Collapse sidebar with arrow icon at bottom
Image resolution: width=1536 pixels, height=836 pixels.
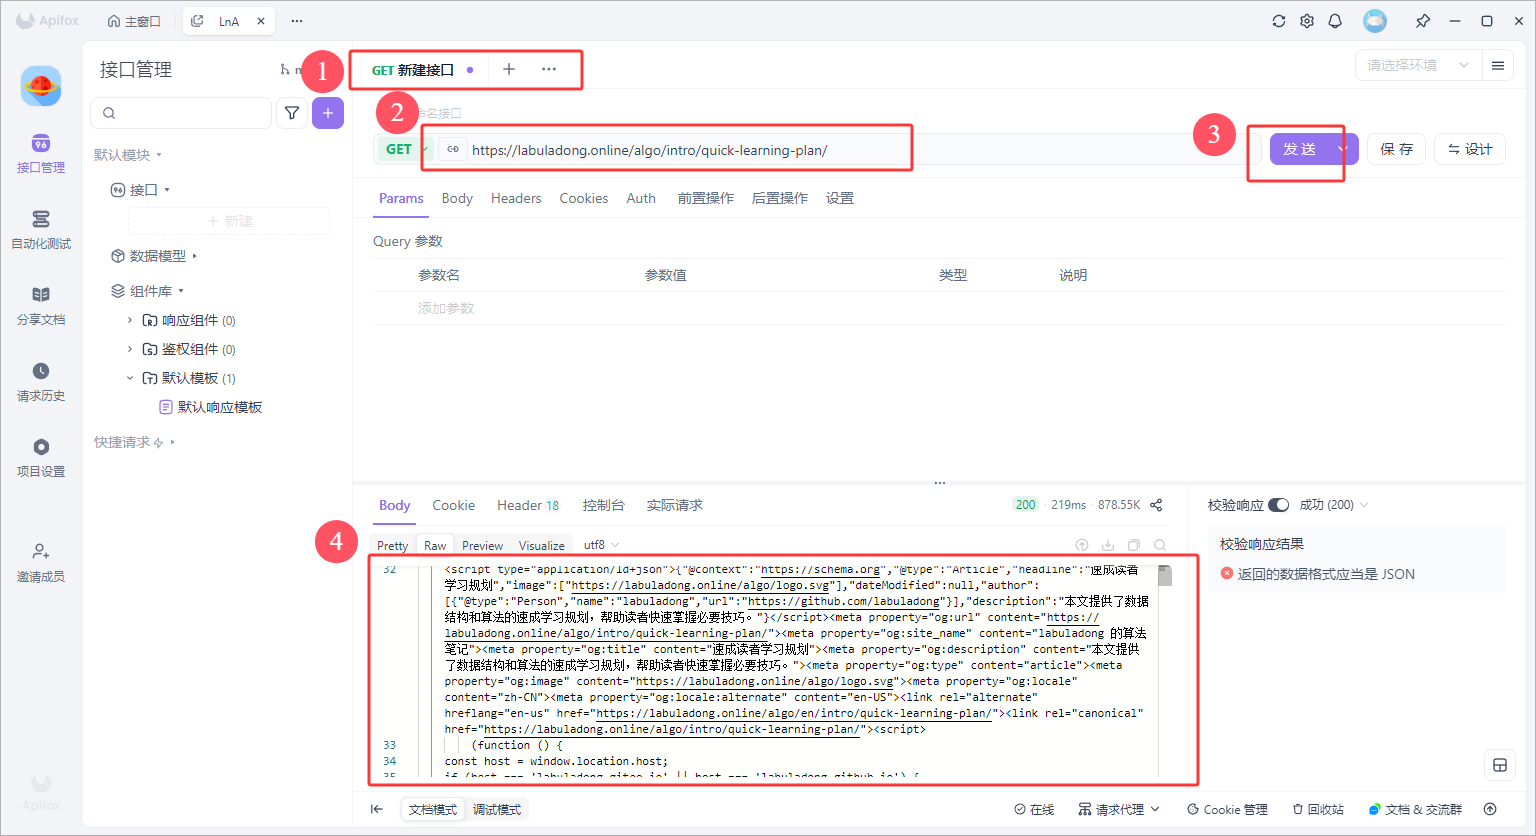377,809
